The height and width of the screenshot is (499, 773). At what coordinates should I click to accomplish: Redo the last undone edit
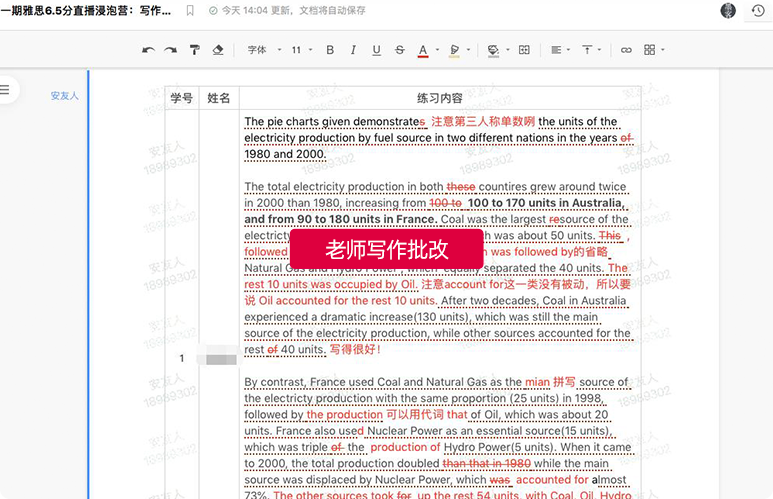click(171, 50)
